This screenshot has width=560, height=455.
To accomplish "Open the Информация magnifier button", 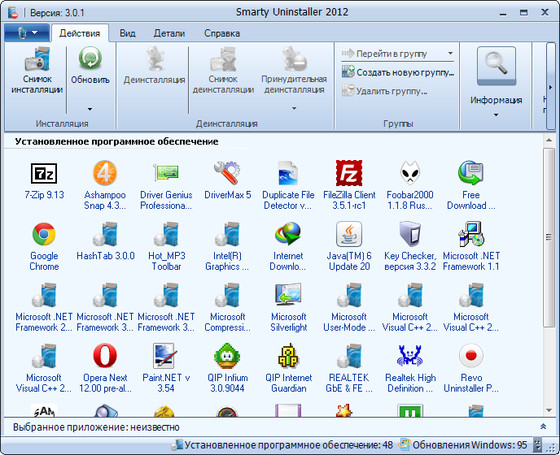I will pyautogui.click(x=496, y=66).
